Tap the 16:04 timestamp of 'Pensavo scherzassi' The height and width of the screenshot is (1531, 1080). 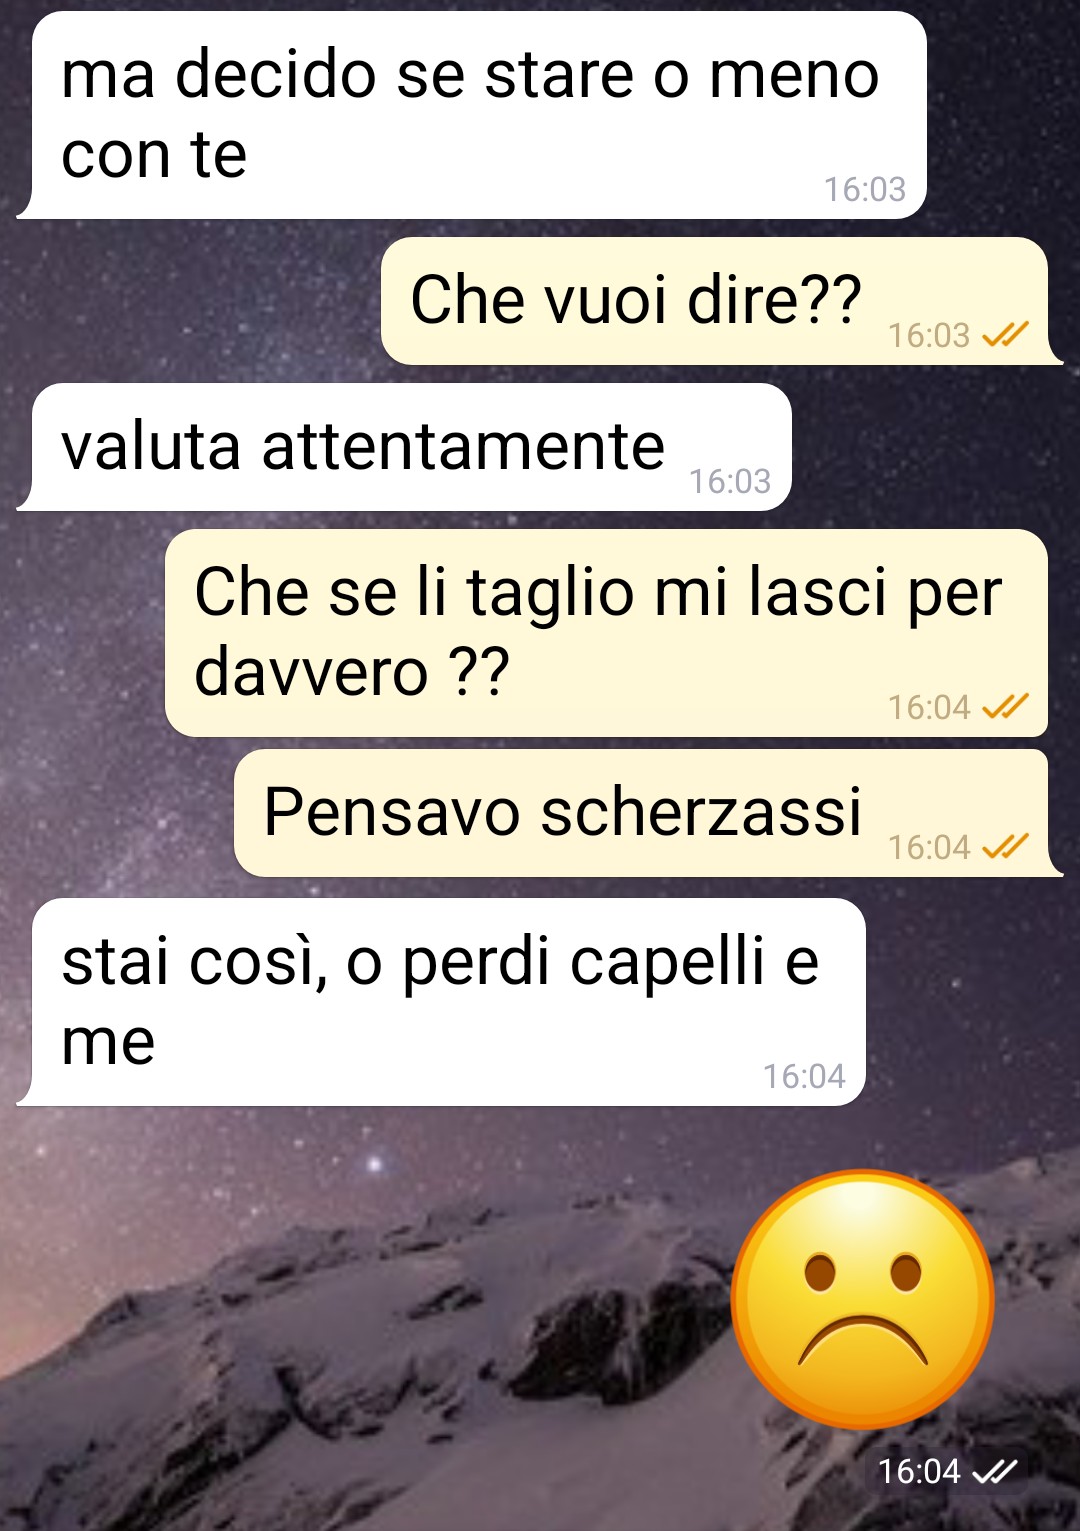coord(929,847)
